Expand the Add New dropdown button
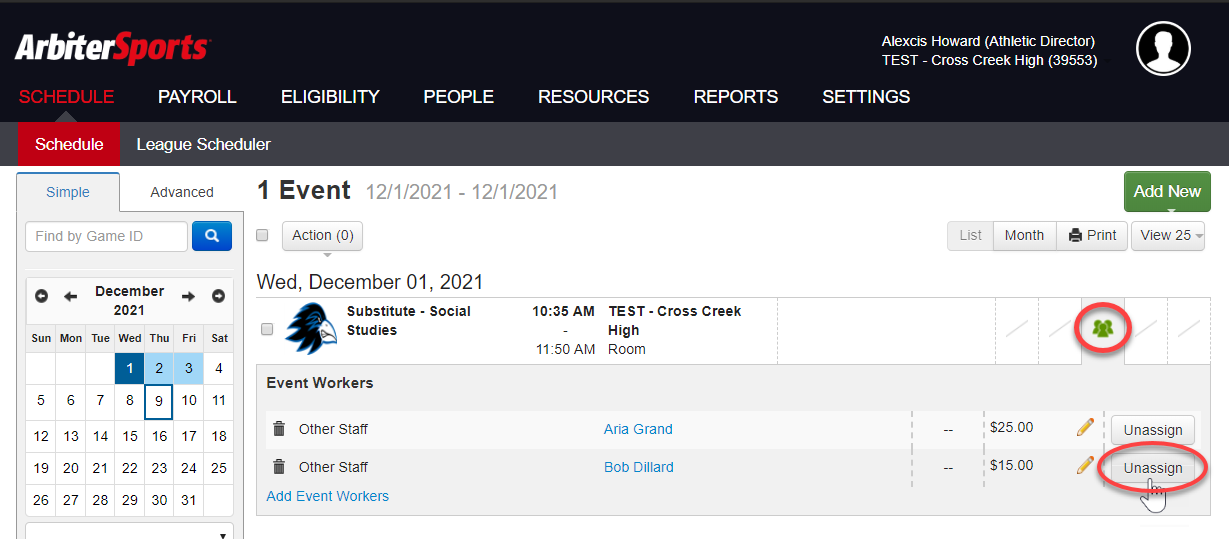1229x539 pixels. 1167,192
